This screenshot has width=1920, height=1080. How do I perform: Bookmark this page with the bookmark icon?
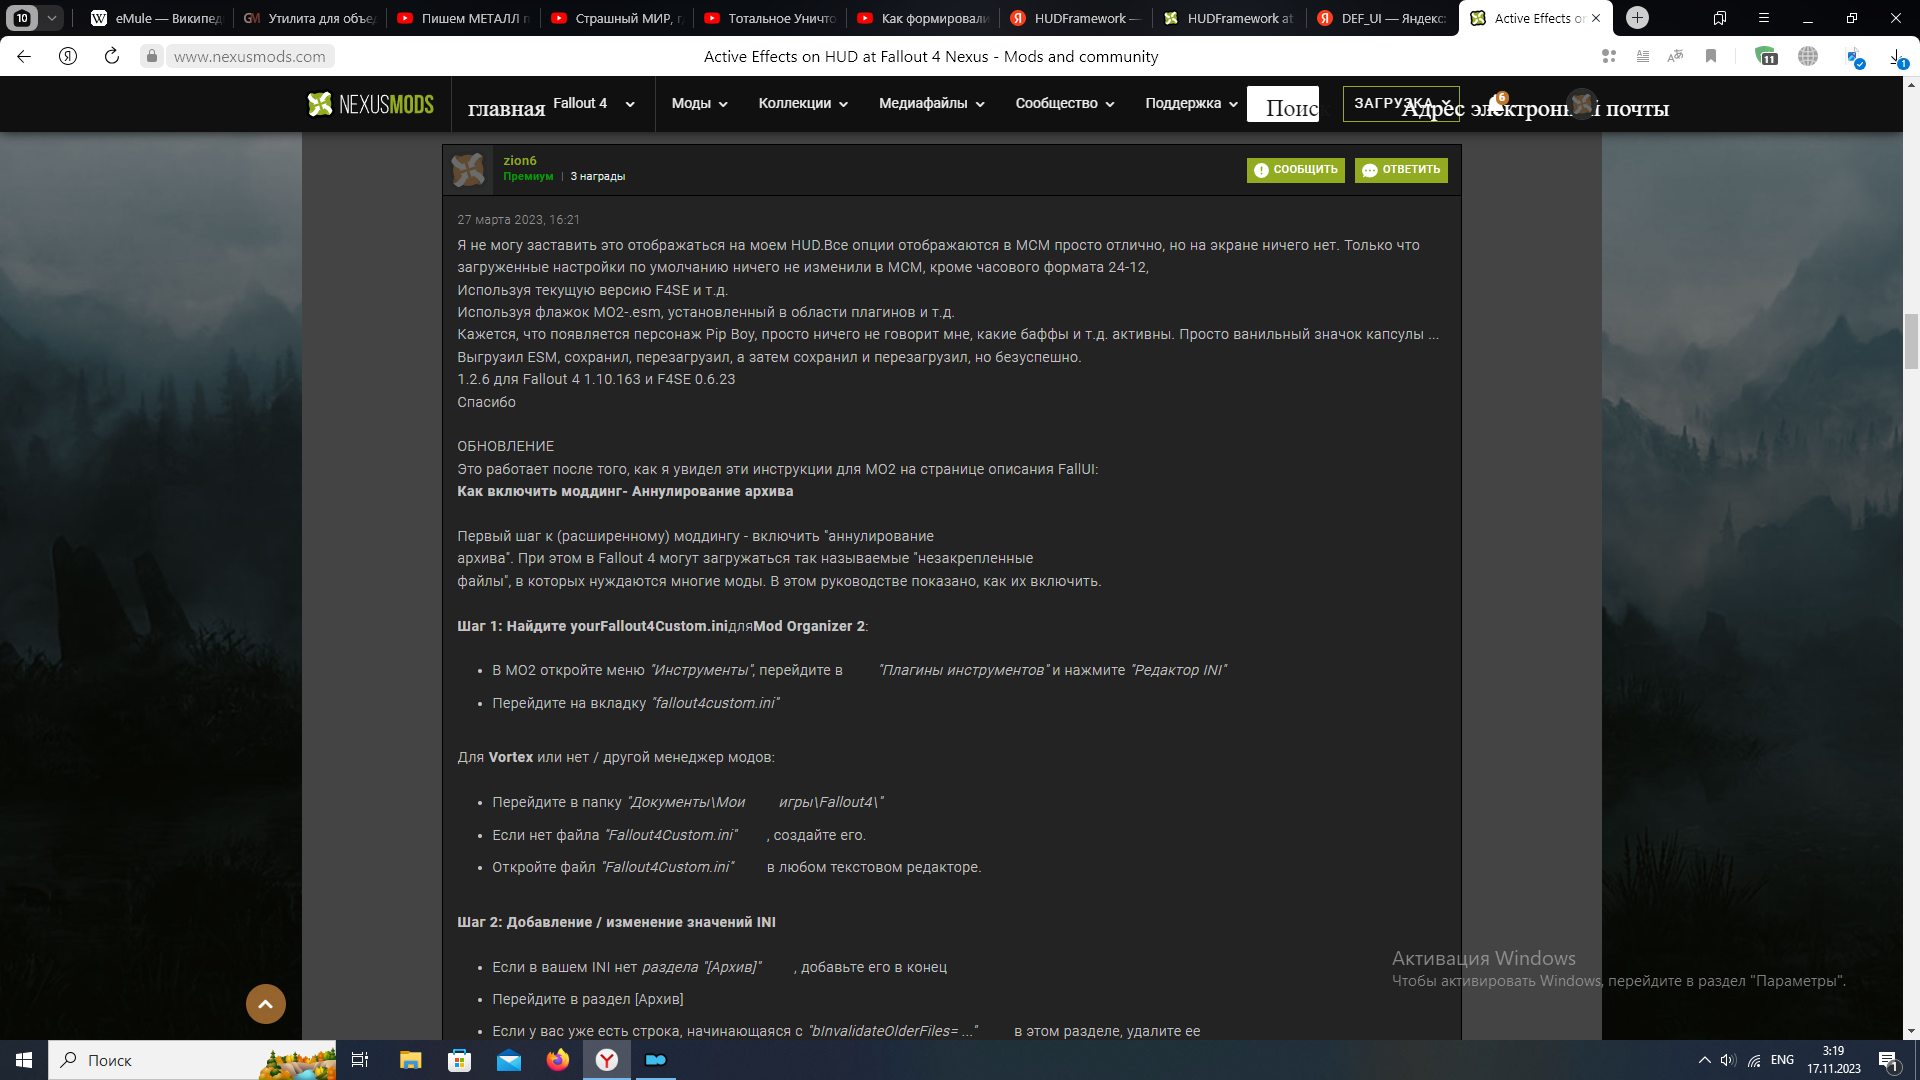click(x=1711, y=57)
